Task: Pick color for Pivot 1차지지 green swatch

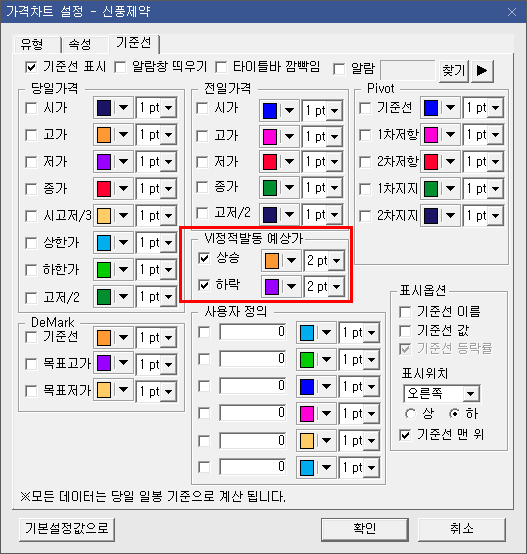Action: click(431, 189)
